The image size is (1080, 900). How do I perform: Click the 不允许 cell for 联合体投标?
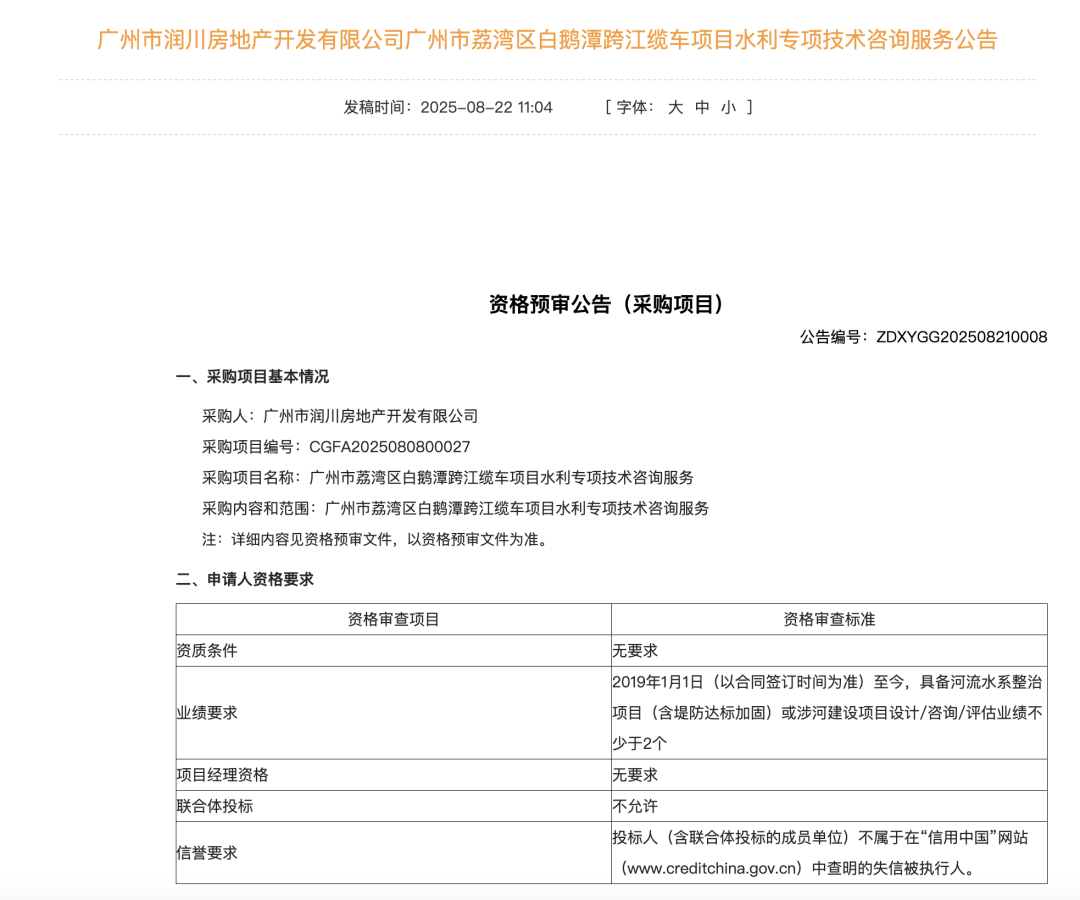click(635, 806)
